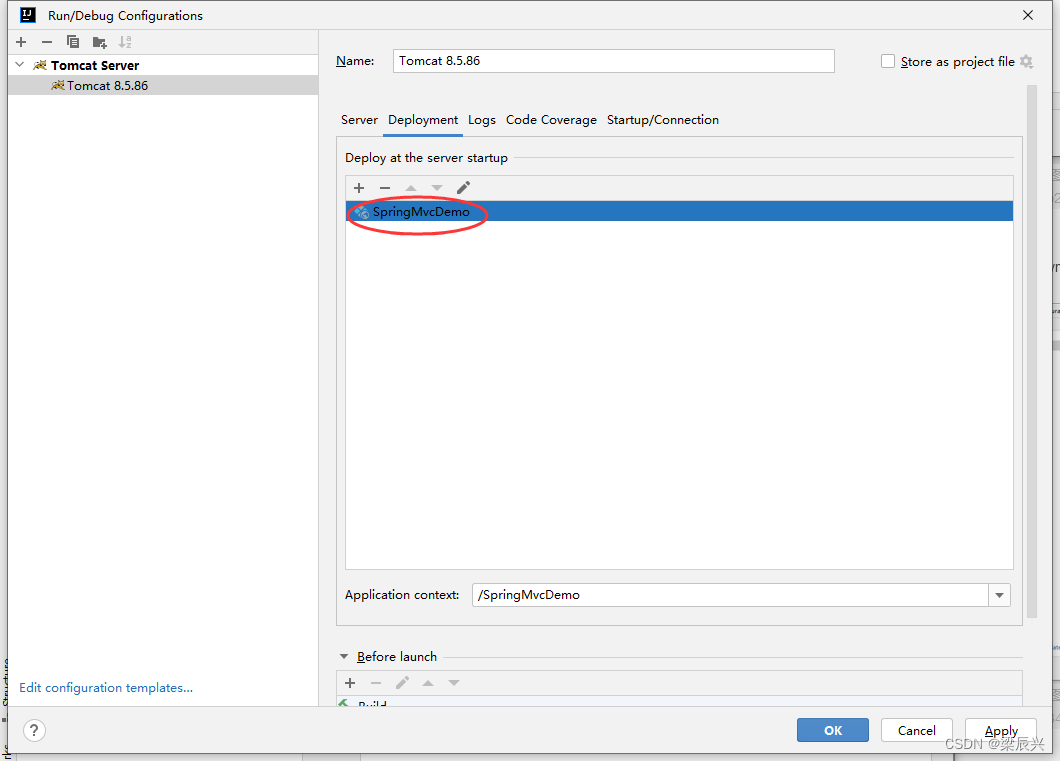Edit the Before launch task with pencil
The image size is (1060, 761).
click(402, 683)
